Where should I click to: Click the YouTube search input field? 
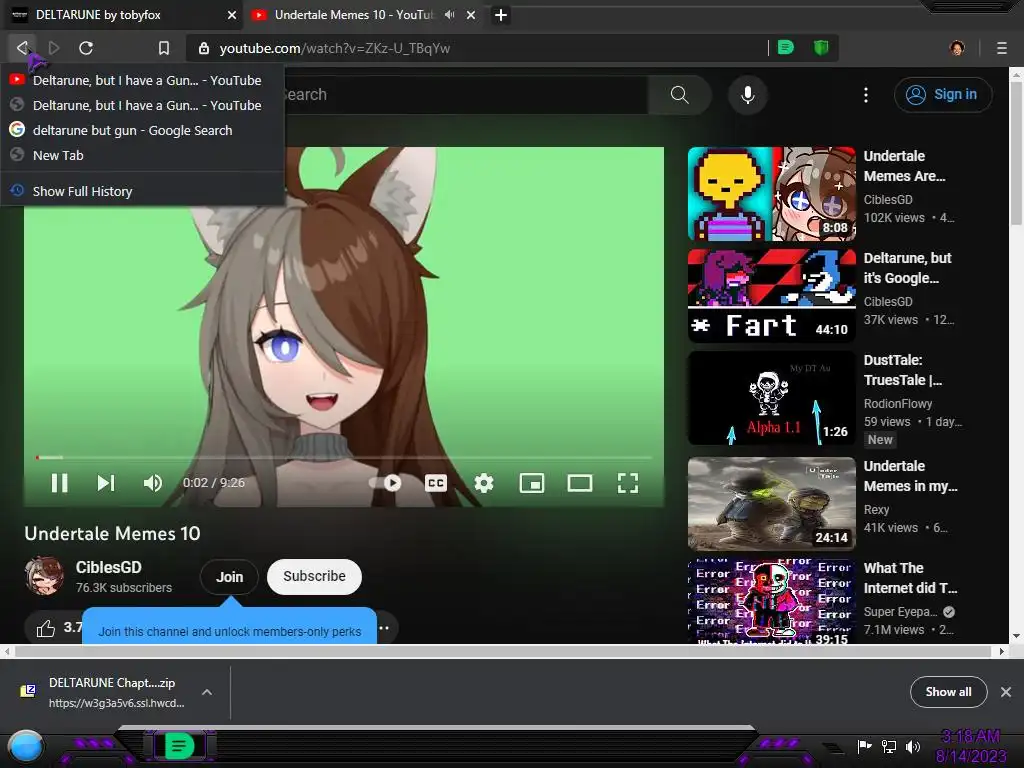coord(466,95)
